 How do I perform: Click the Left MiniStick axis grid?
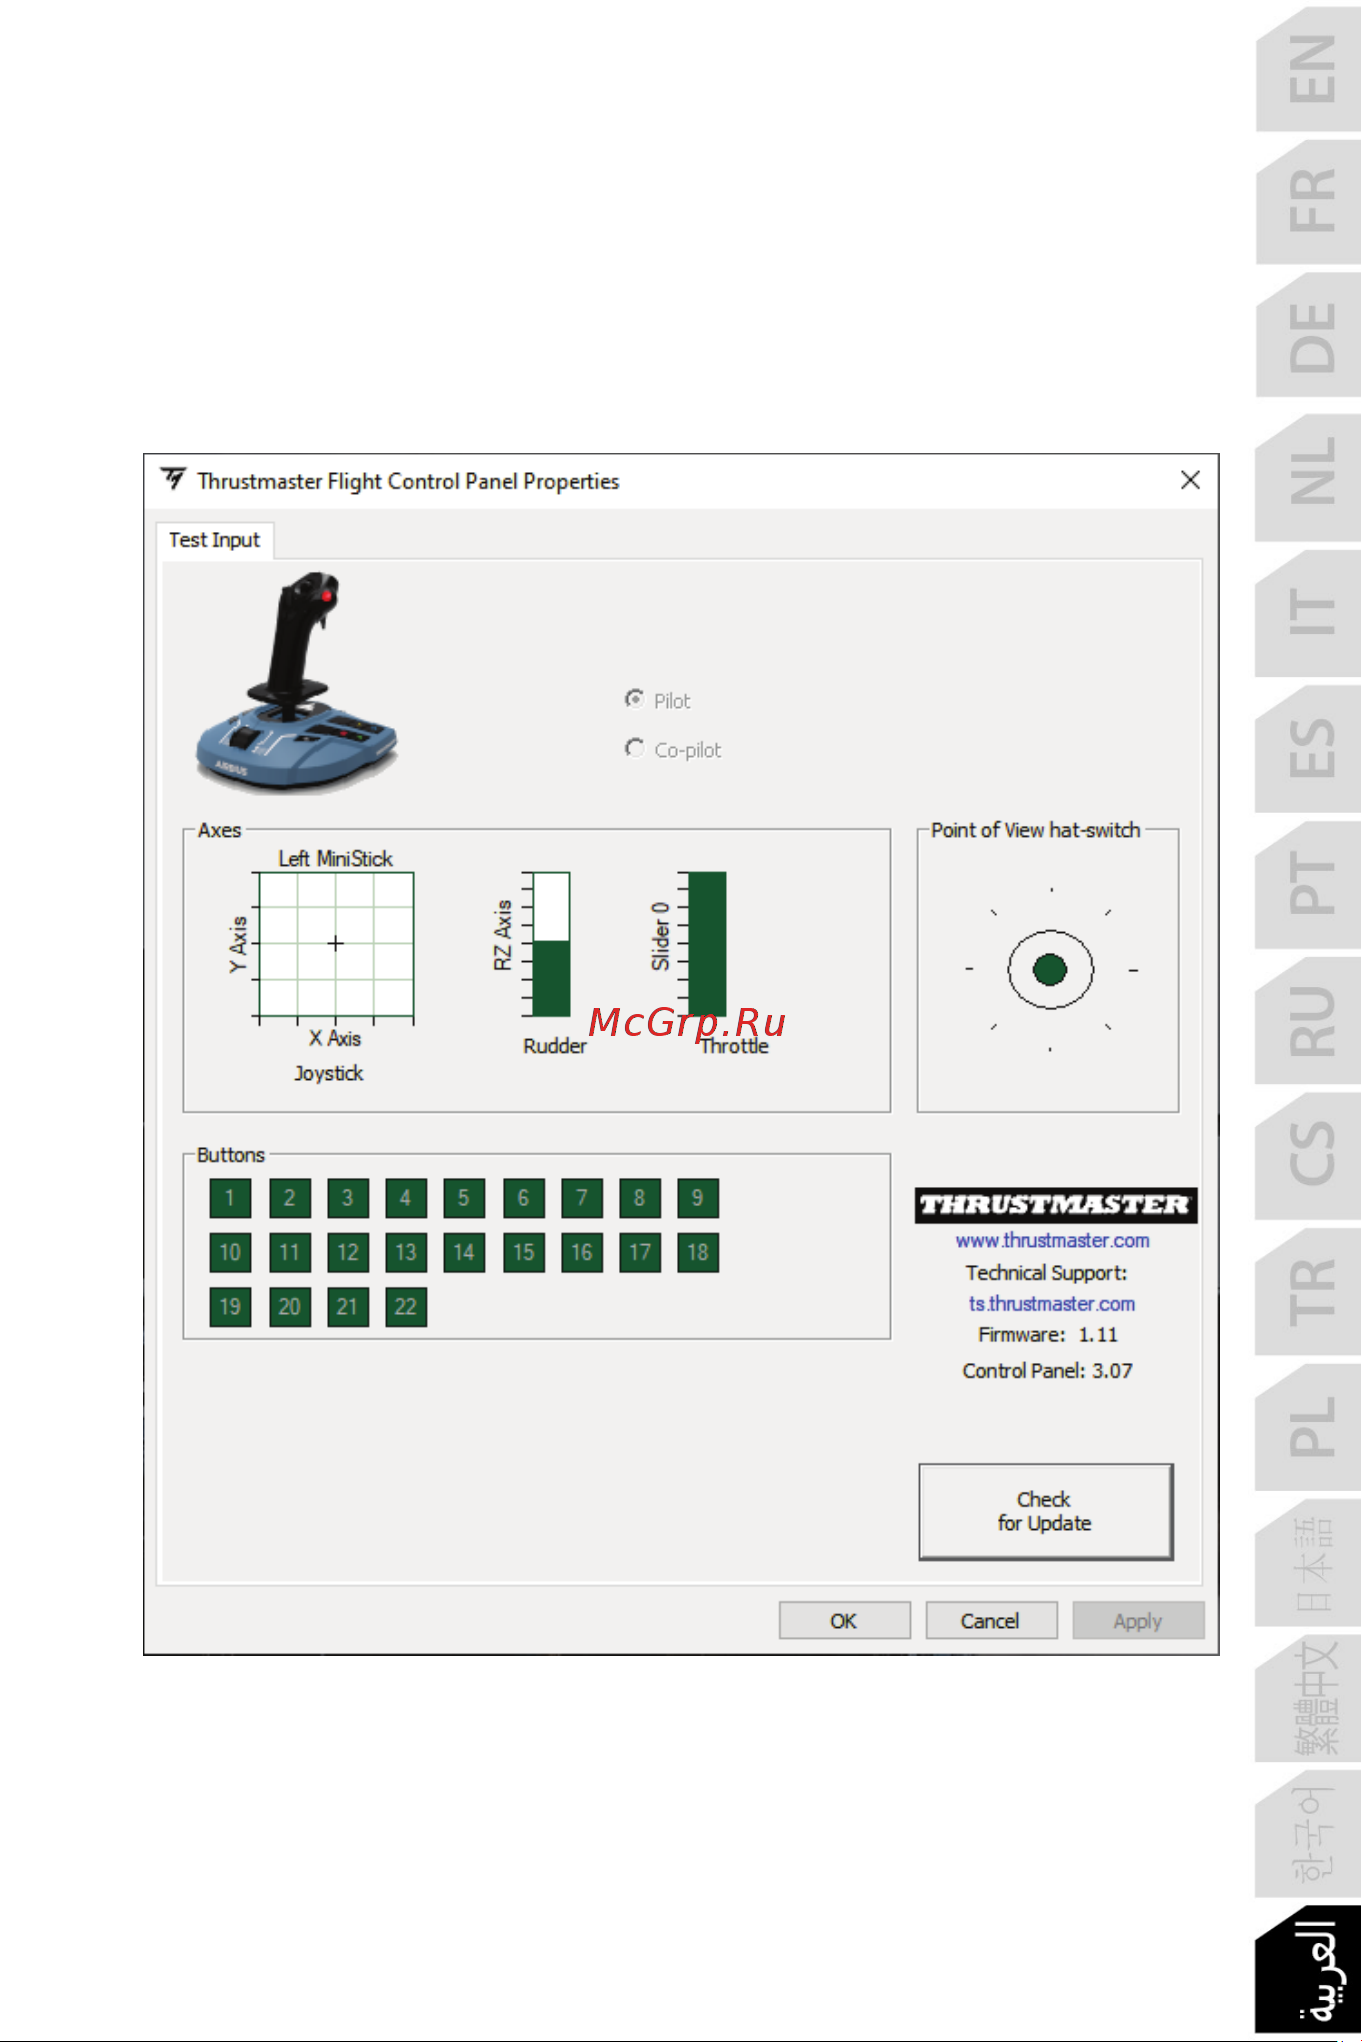[336, 943]
